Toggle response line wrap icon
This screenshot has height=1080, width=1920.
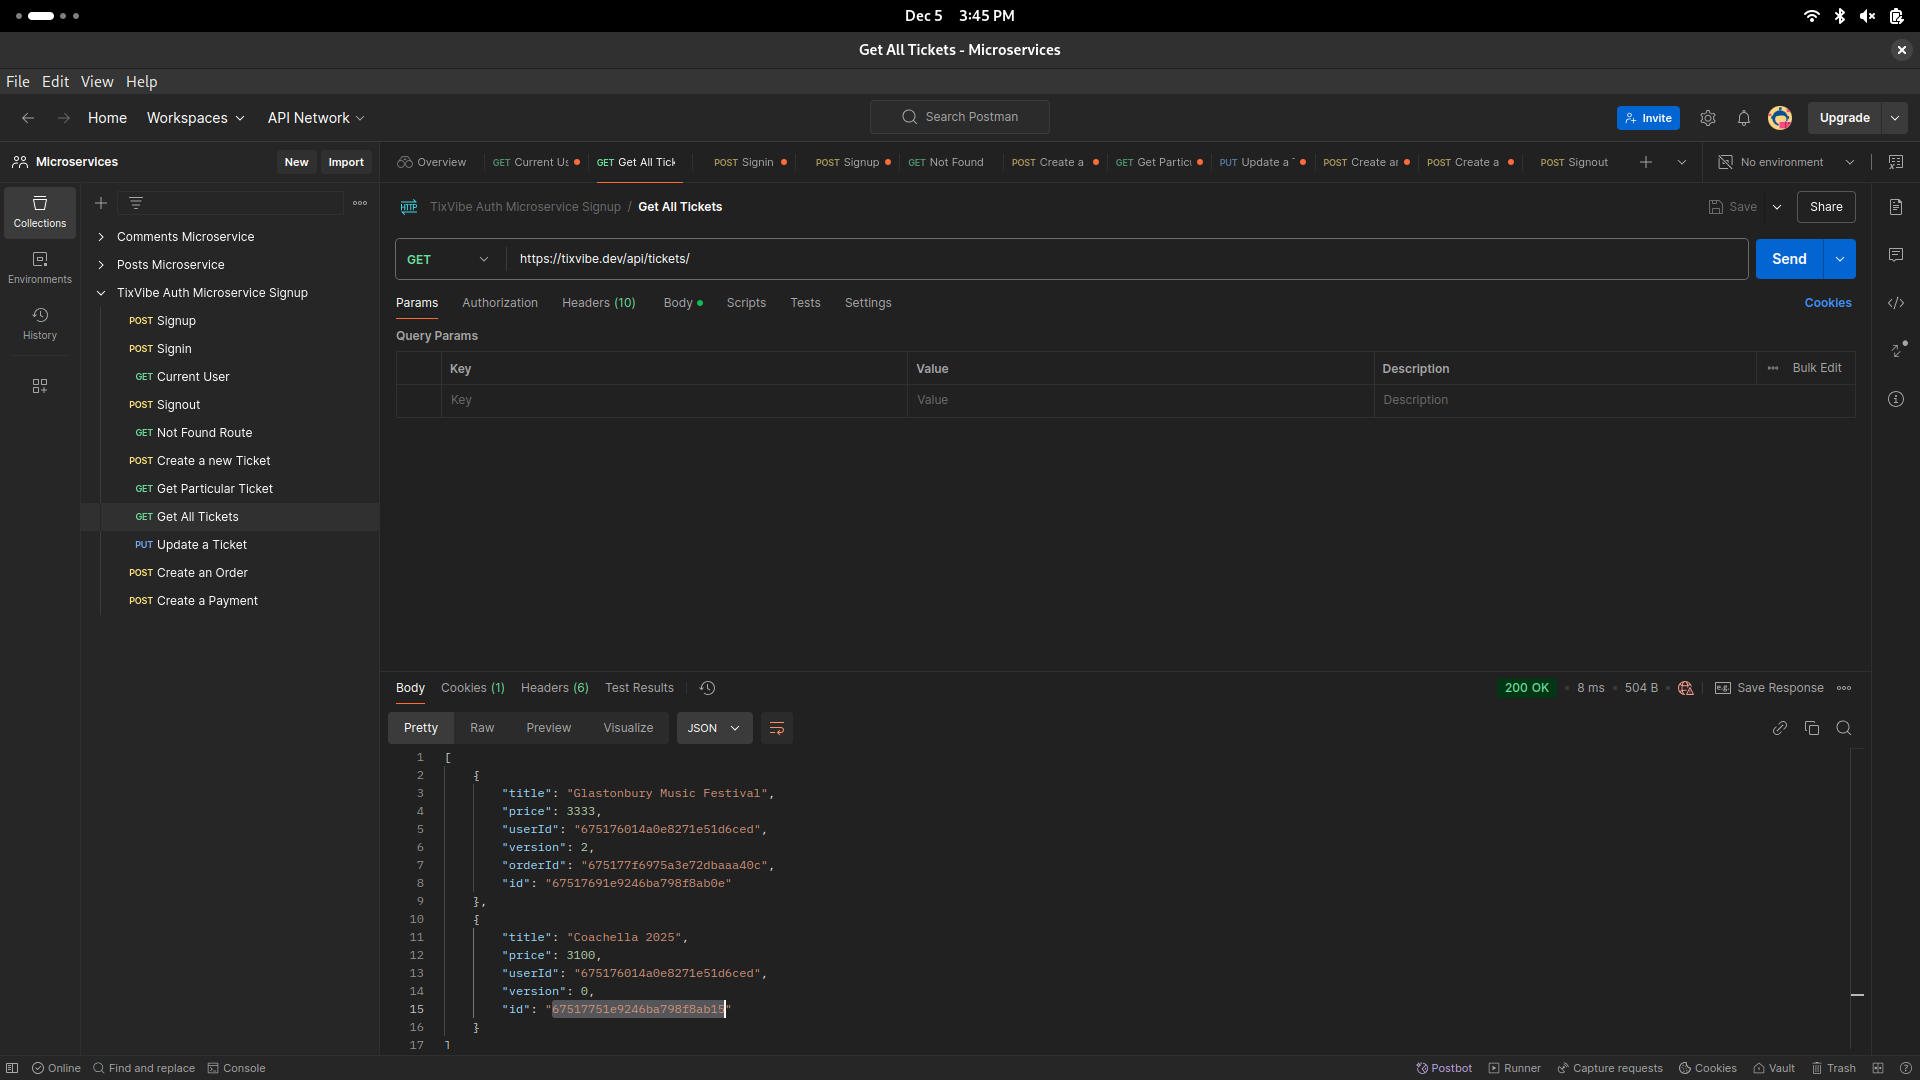tap(777, 728)
